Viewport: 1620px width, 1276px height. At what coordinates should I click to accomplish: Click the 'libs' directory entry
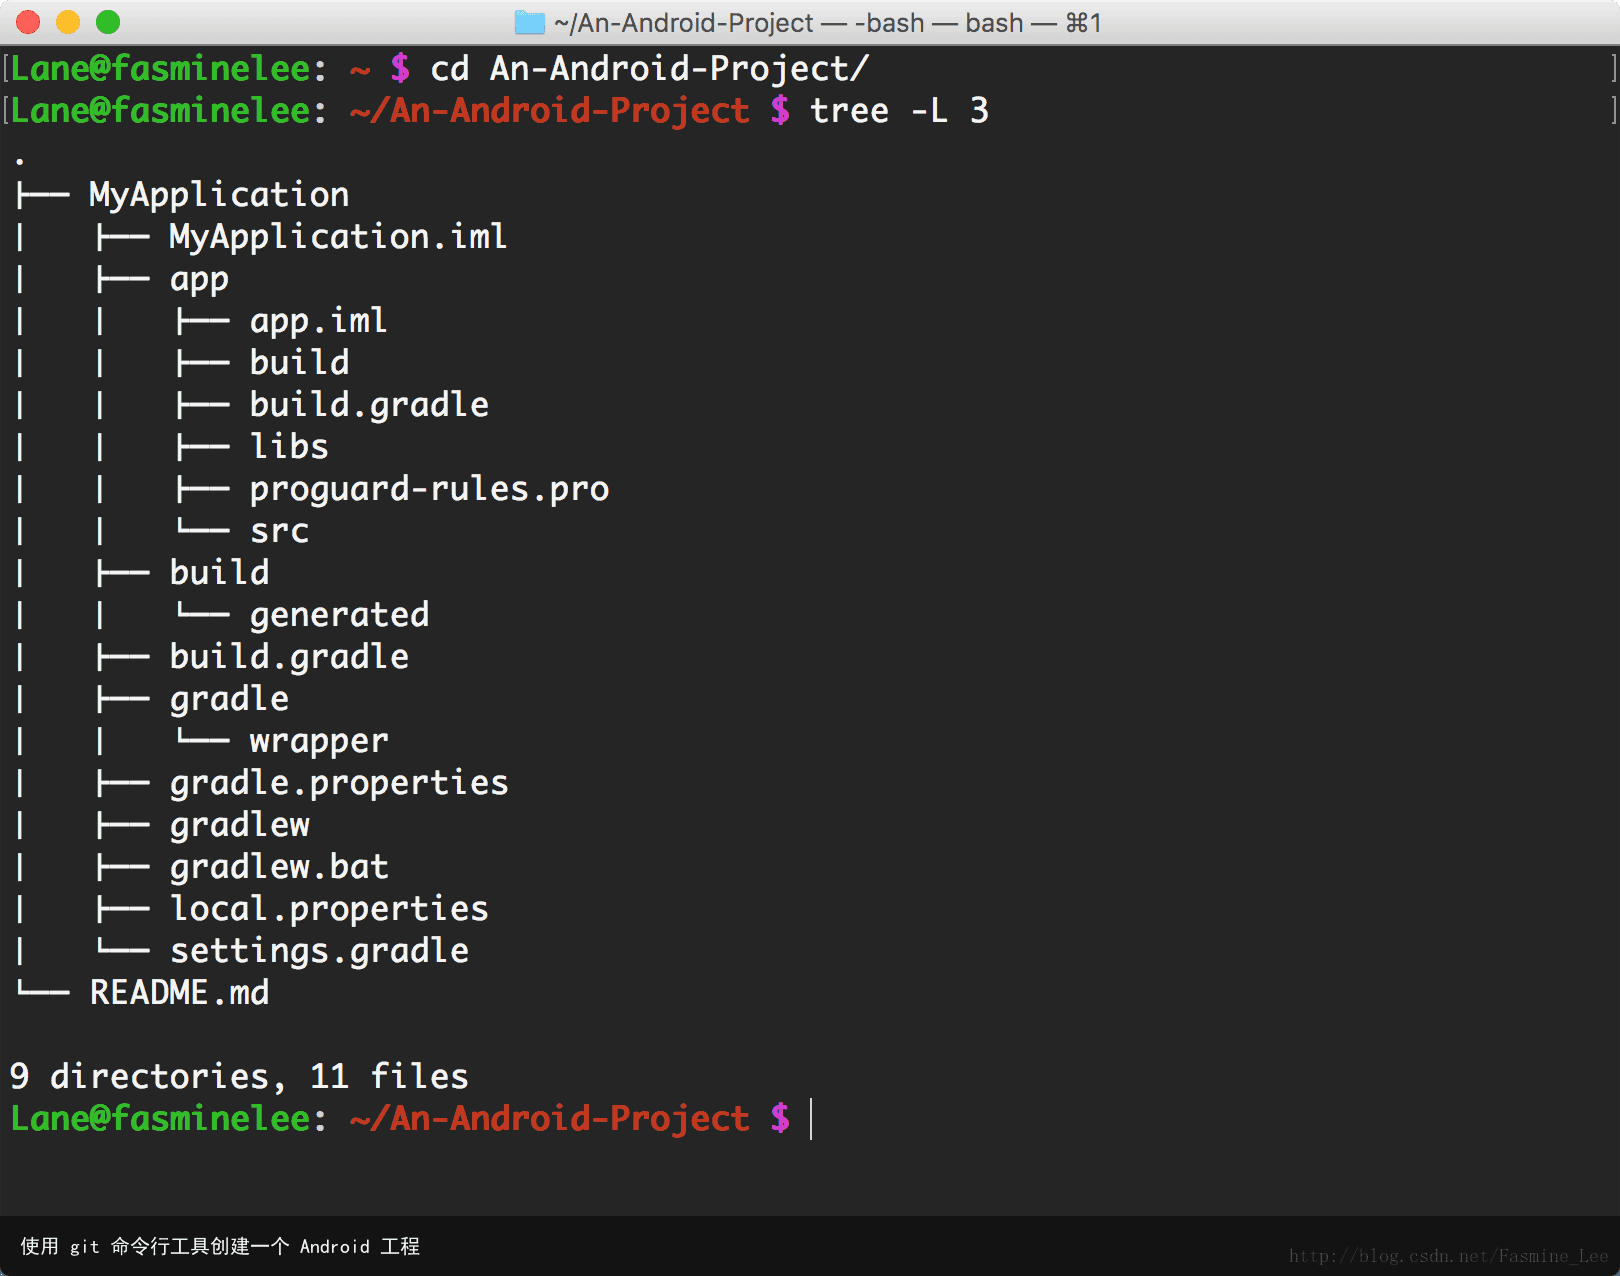(289, 446)
